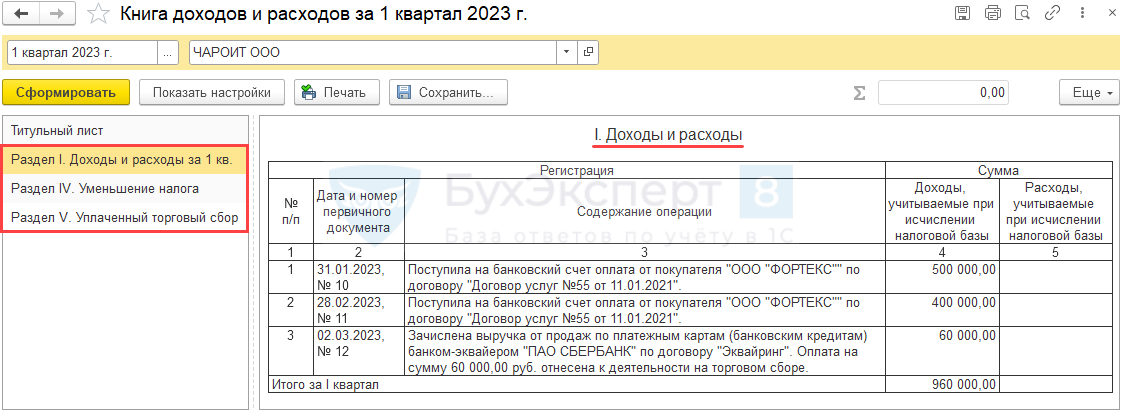This screenshot has width=1122, height=413.
Task: Click the operation text mentioning ПАО СБЕРБАНК
Action: click(645, 351)
